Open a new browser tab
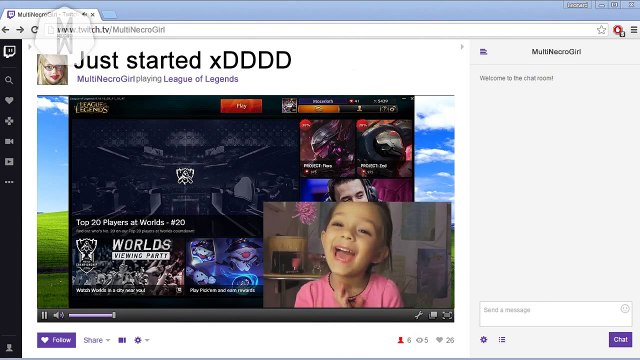 pos(109,15)
